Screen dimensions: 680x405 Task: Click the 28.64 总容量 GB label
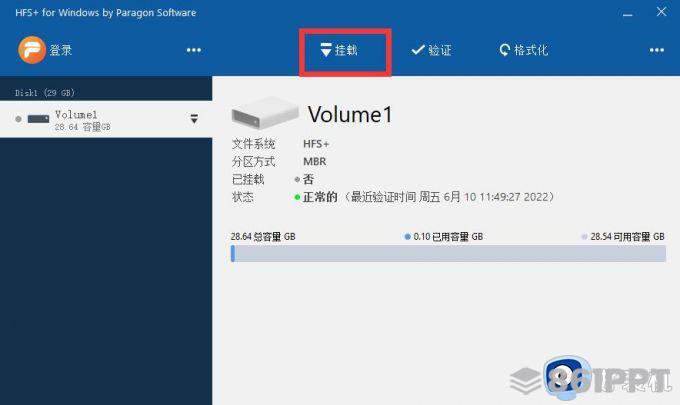(263, 237)
